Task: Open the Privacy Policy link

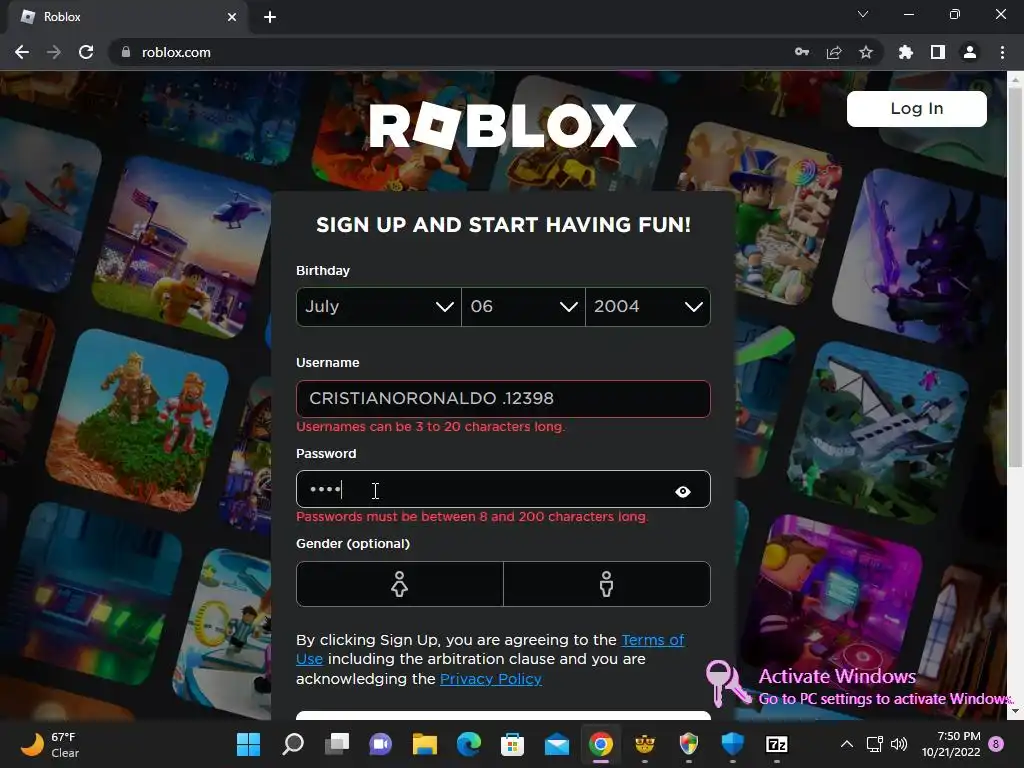Action: click(x=490, y=679)
